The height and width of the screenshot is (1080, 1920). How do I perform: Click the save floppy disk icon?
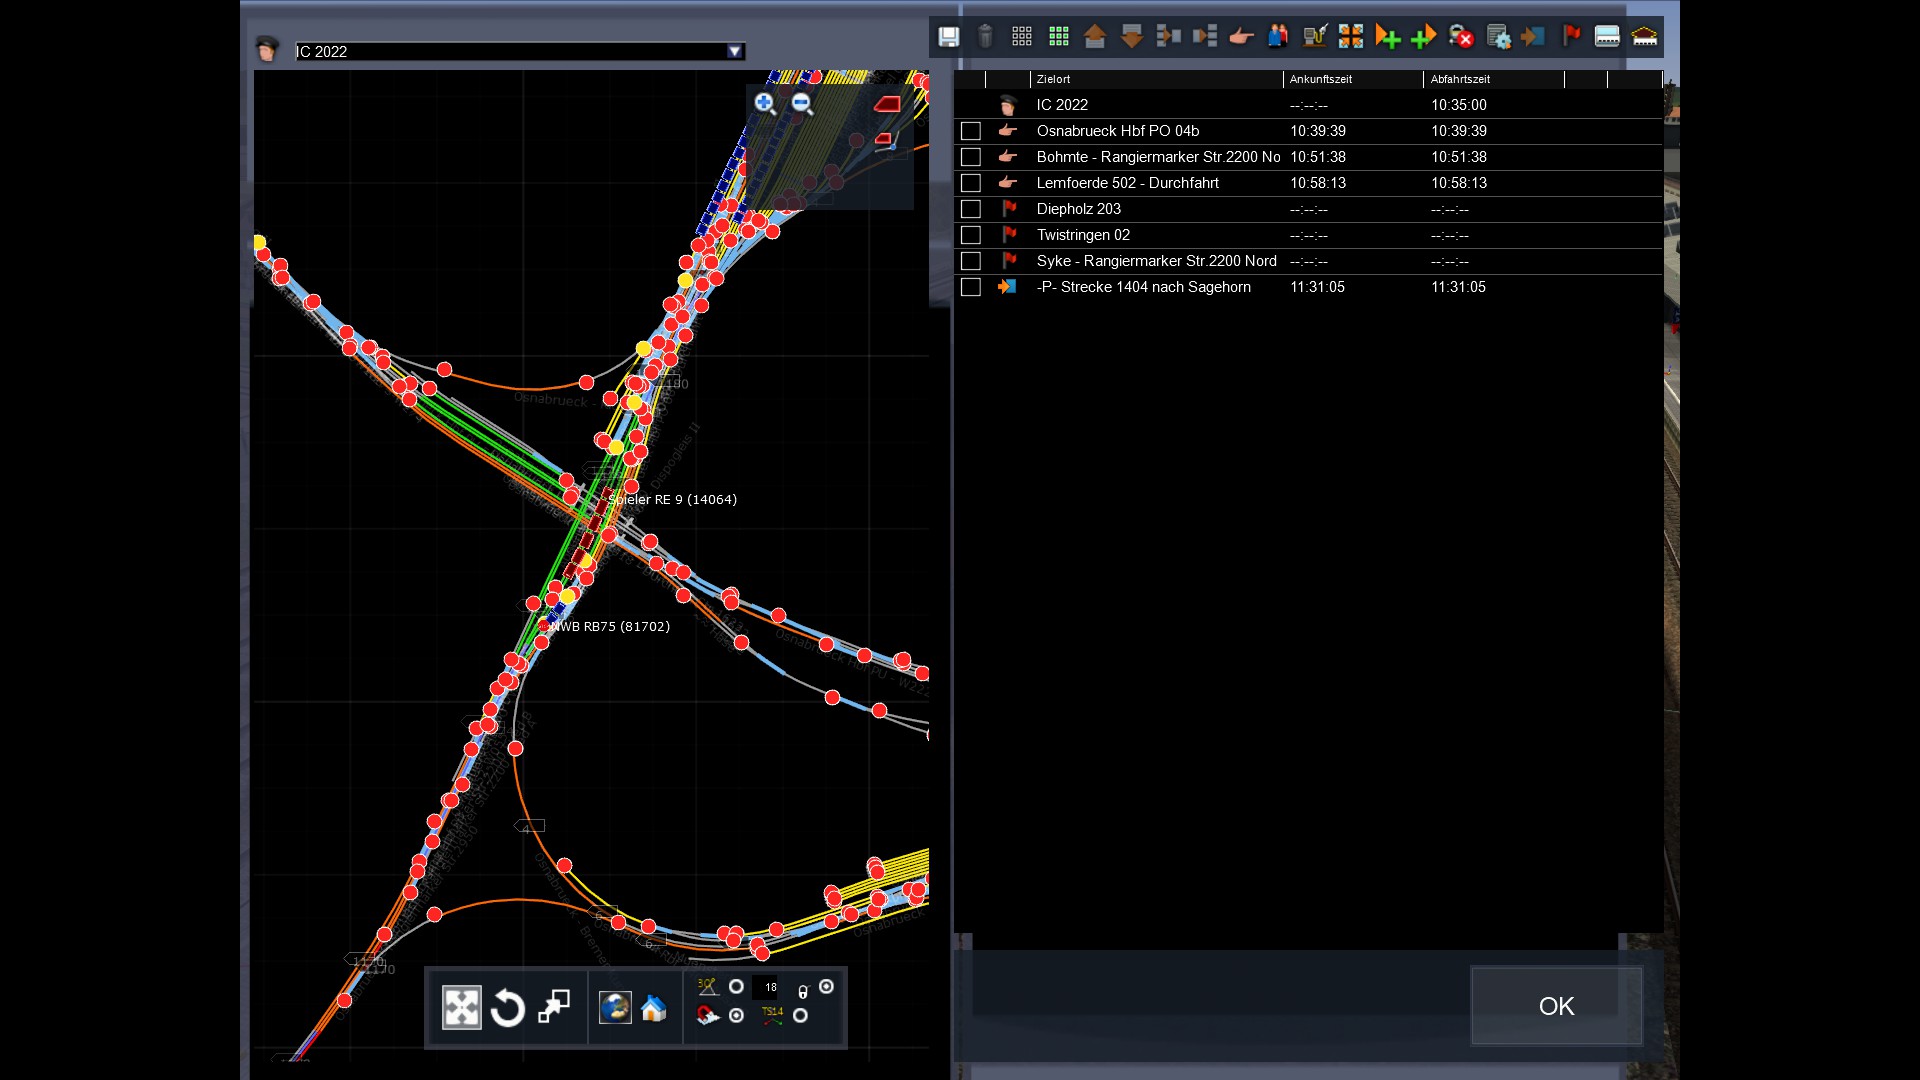(948, 37)
